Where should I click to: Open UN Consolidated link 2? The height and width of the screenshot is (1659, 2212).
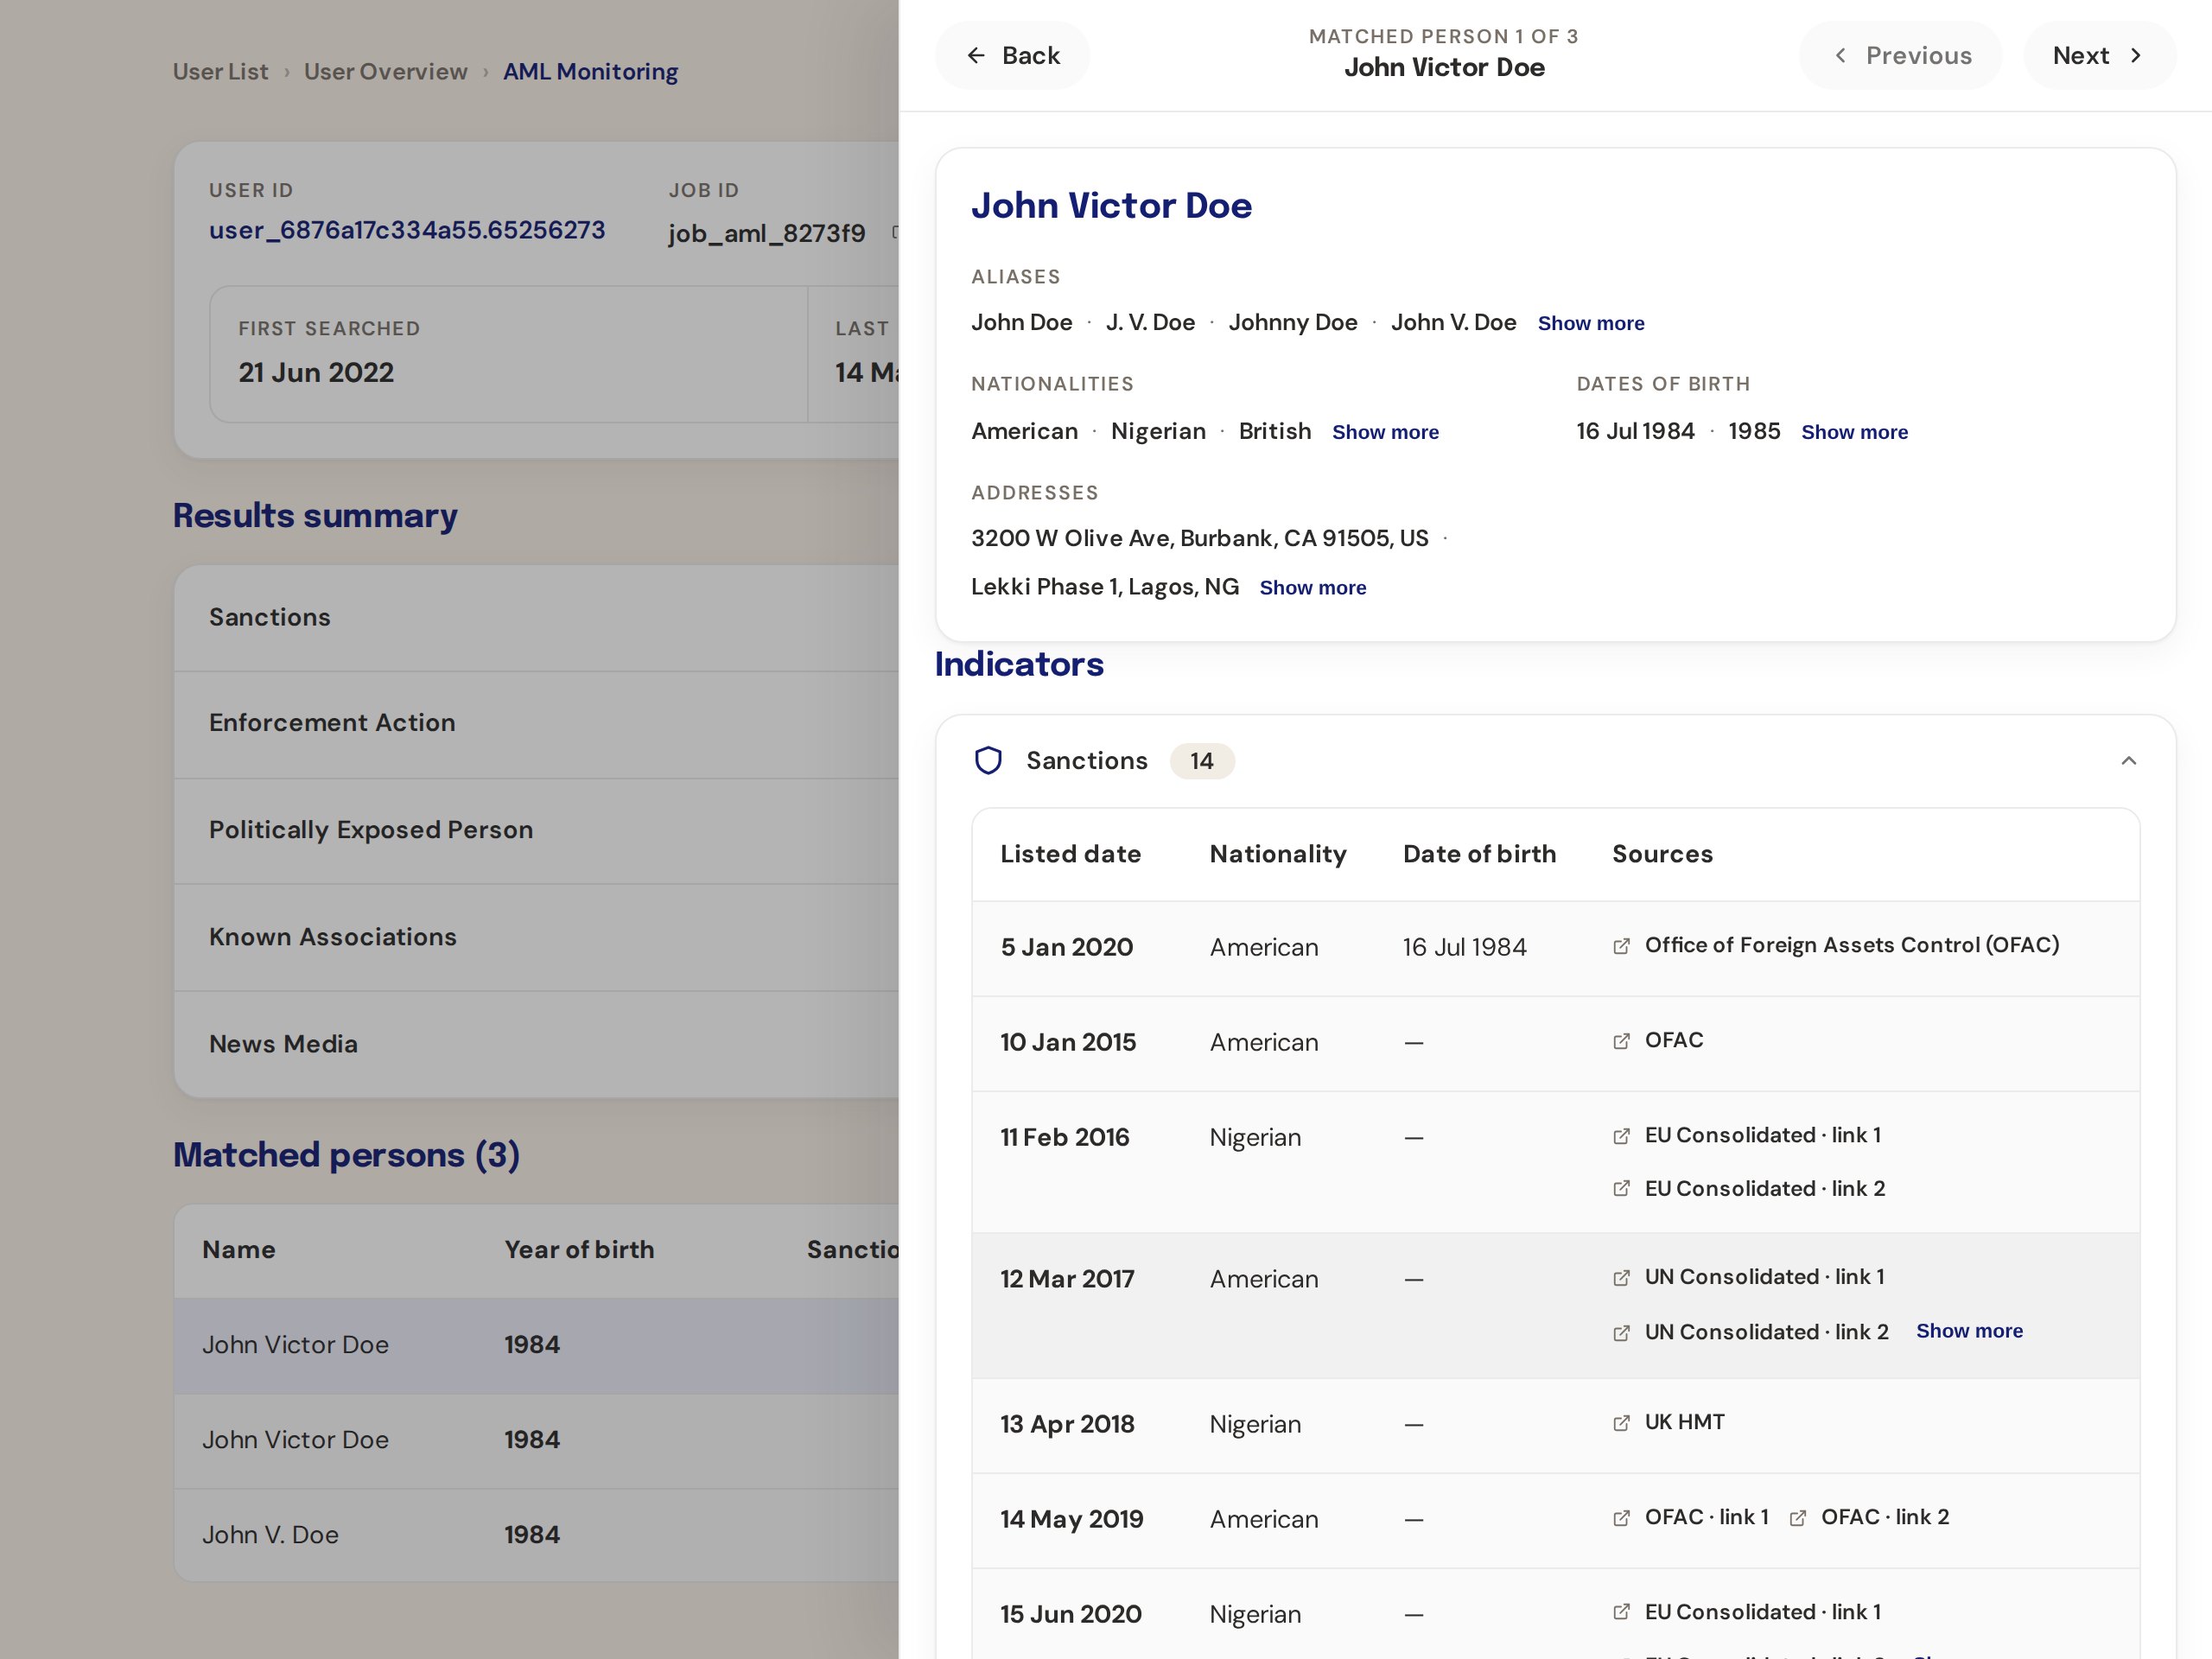coord(1766,1332)
